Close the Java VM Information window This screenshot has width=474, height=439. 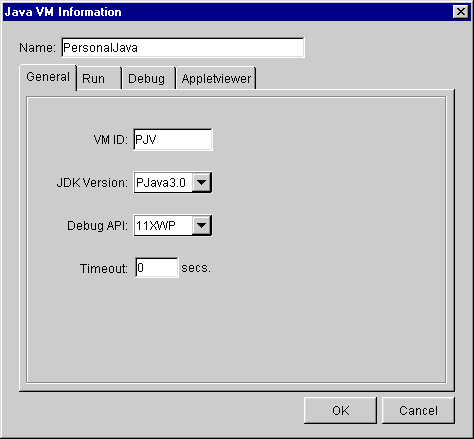point(461,12)
